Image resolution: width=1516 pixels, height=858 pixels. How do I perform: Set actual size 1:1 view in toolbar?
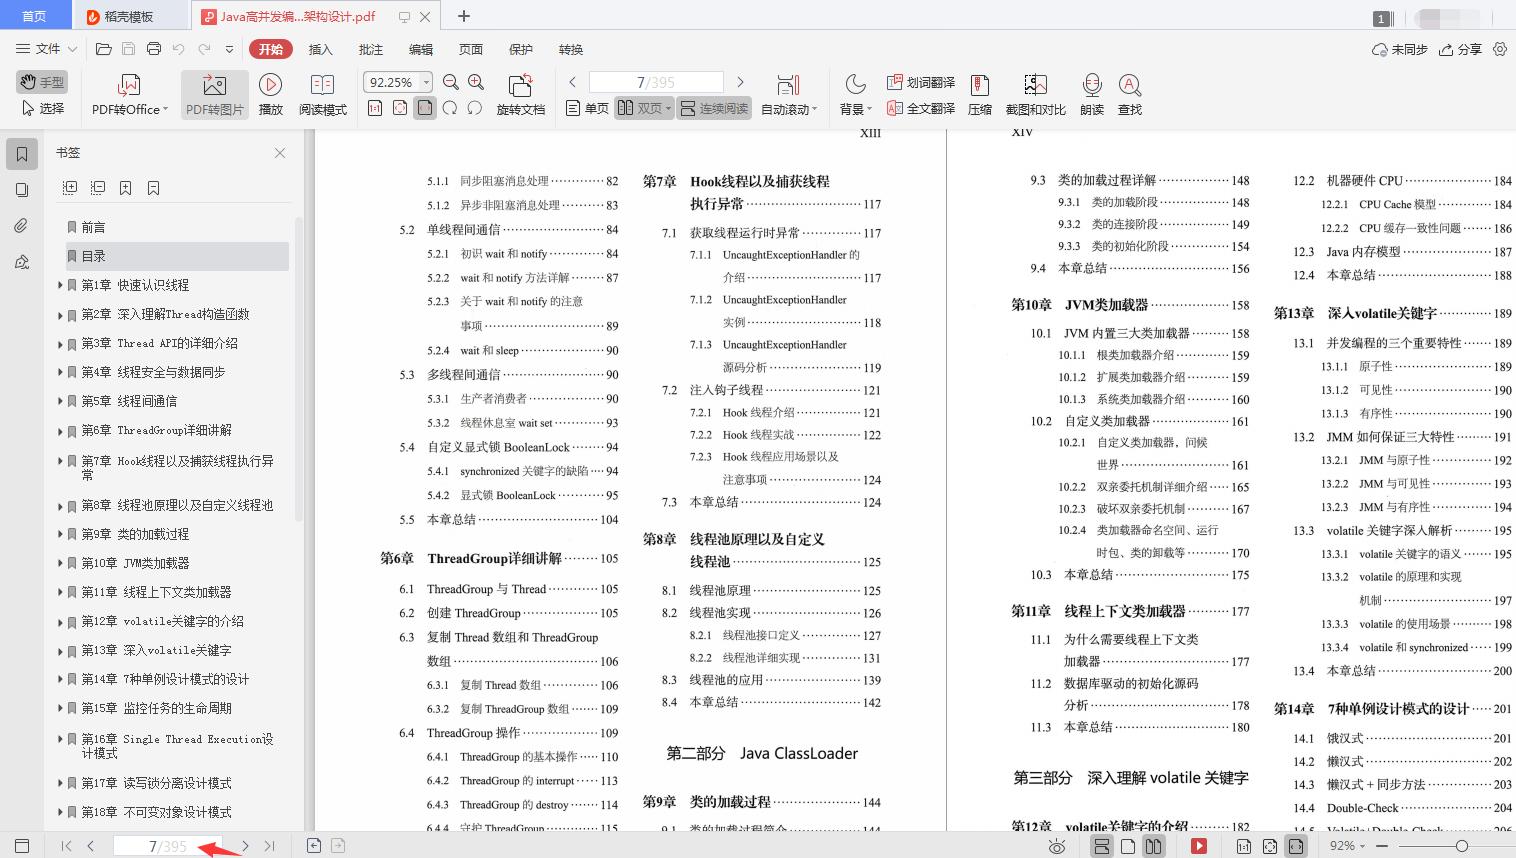375,108
